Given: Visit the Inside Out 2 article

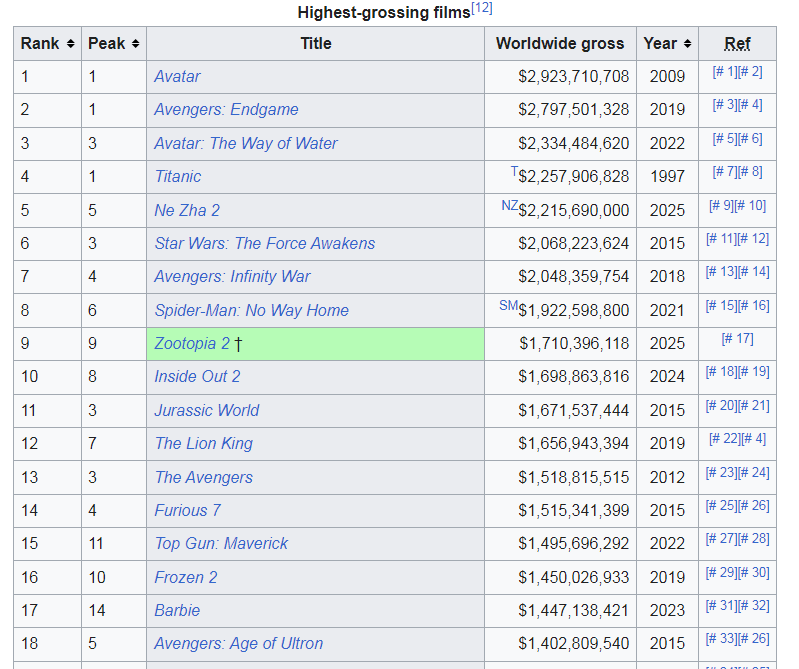Looking at the screenshot, I should pyautogui.click(x=197, y=376).
